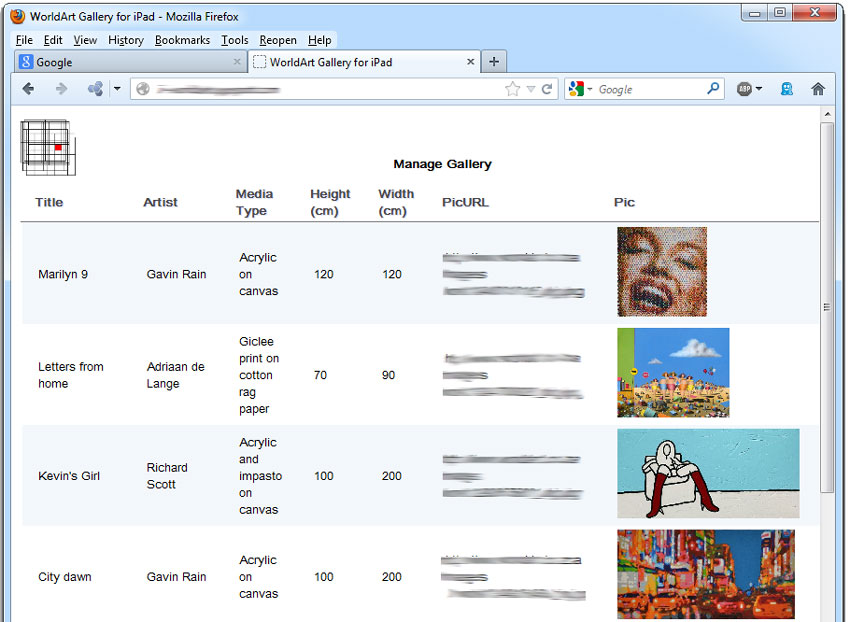This screenshot has width=850, height=622.
Task: Click the City dawn street thumbnail
Action: (706, 574)
